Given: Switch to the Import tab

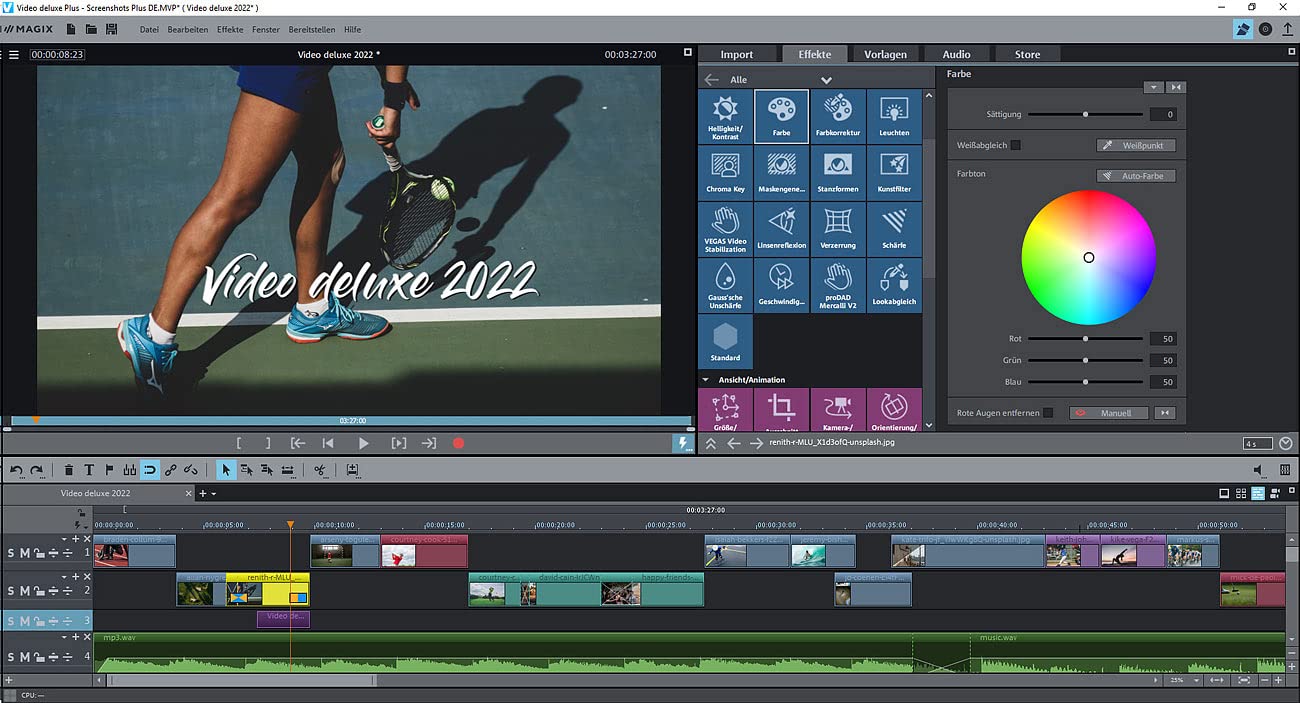Looking at the screenshot, I should pos(736,54).
